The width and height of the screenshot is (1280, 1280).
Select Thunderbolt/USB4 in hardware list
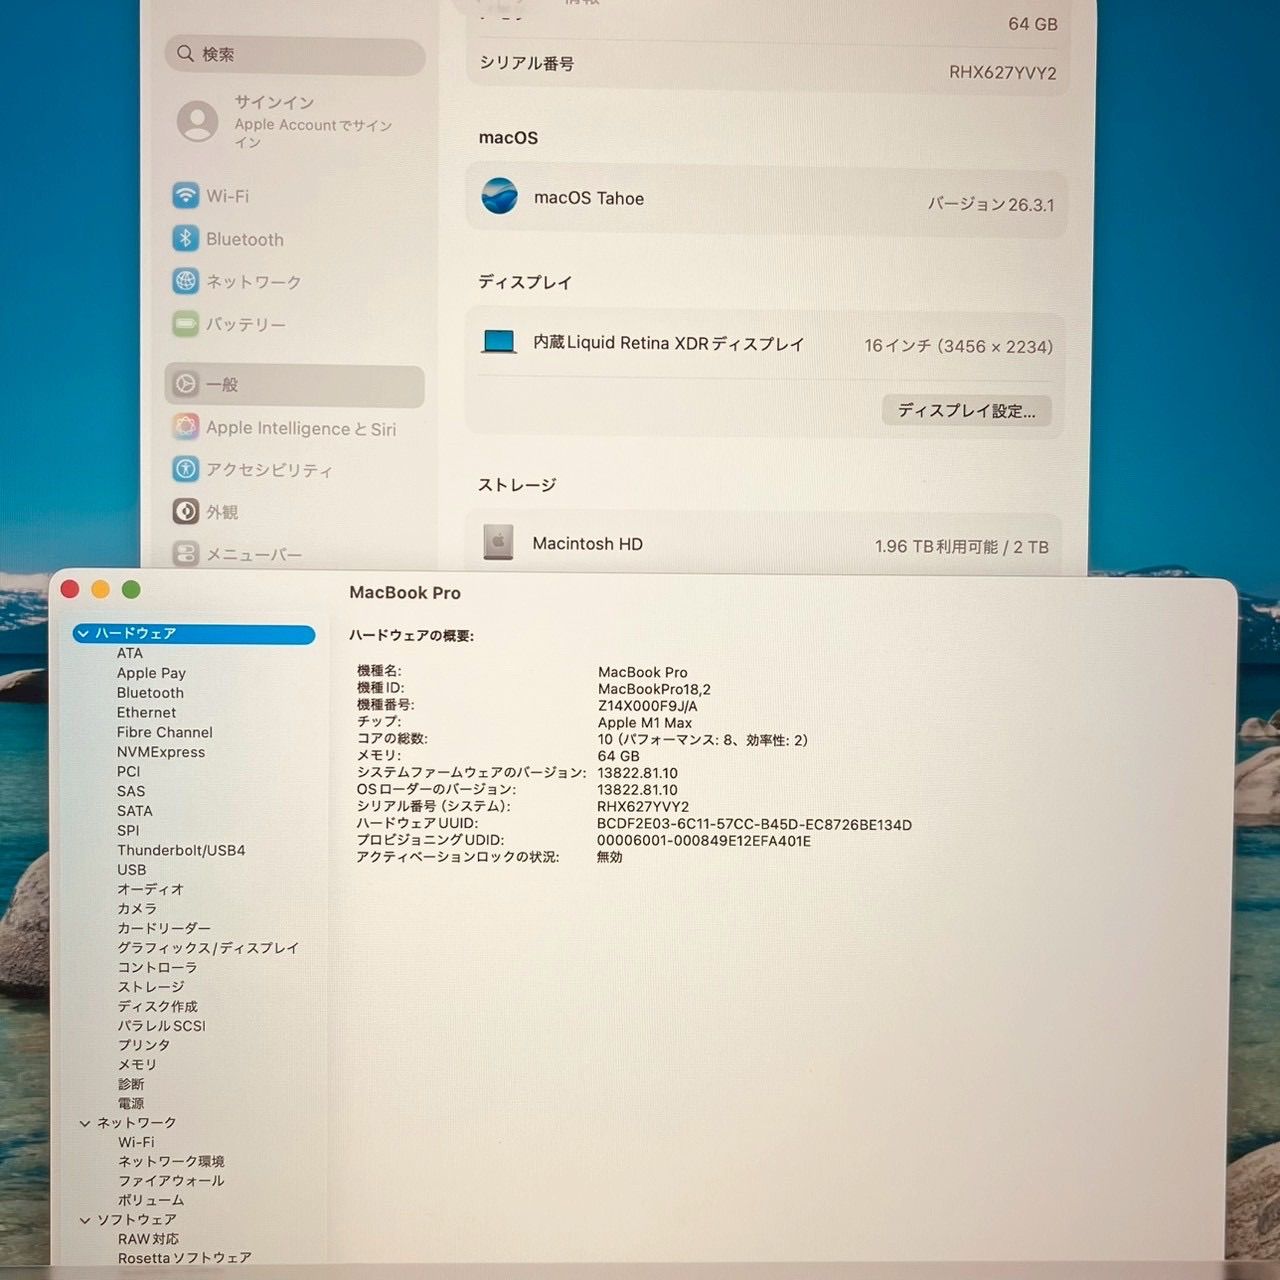pos(181,850)
